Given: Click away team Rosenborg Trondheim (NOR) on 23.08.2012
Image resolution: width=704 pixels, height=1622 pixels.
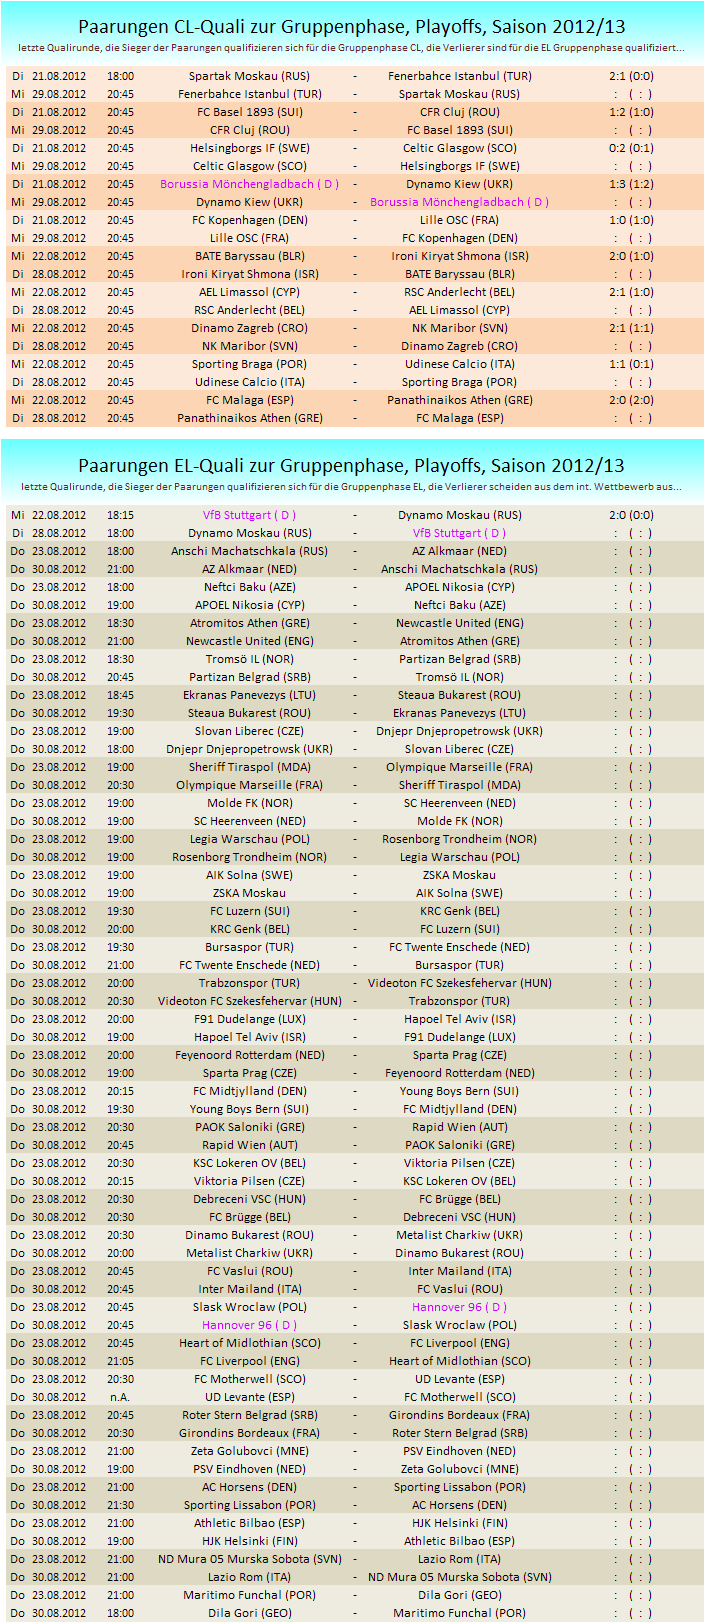Looking at the screenshot, I should 459,839.
